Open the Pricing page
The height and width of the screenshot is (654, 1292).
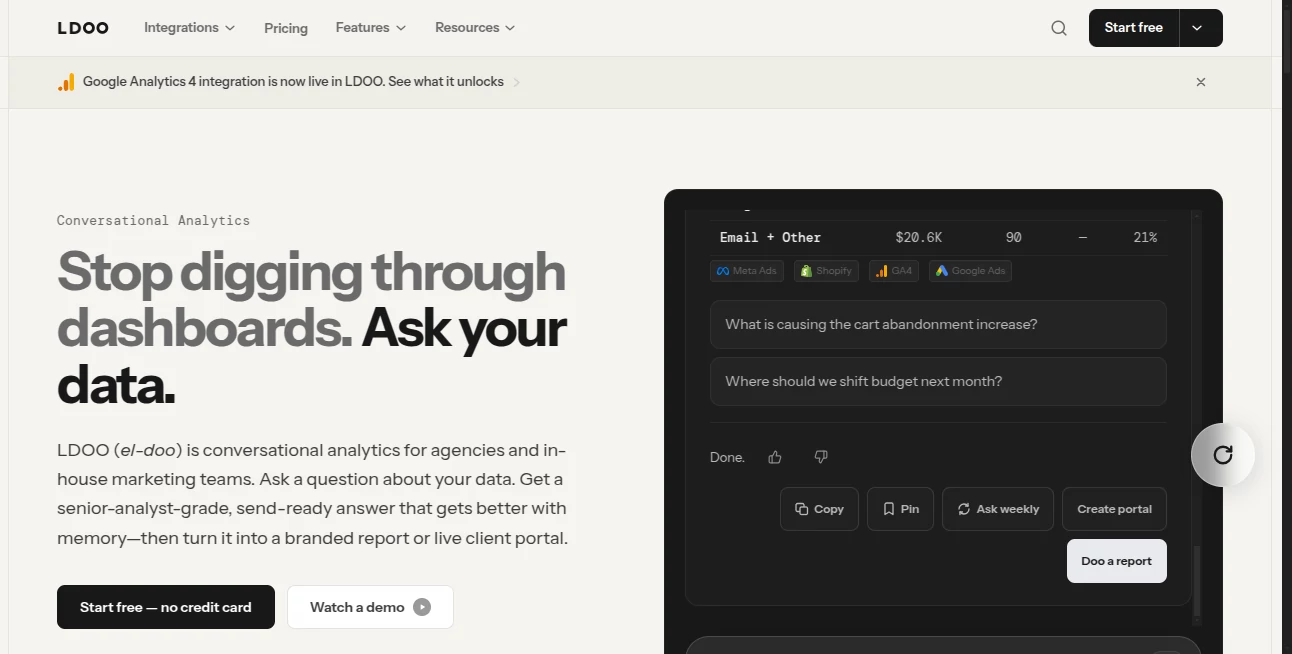tap(286, 28)
